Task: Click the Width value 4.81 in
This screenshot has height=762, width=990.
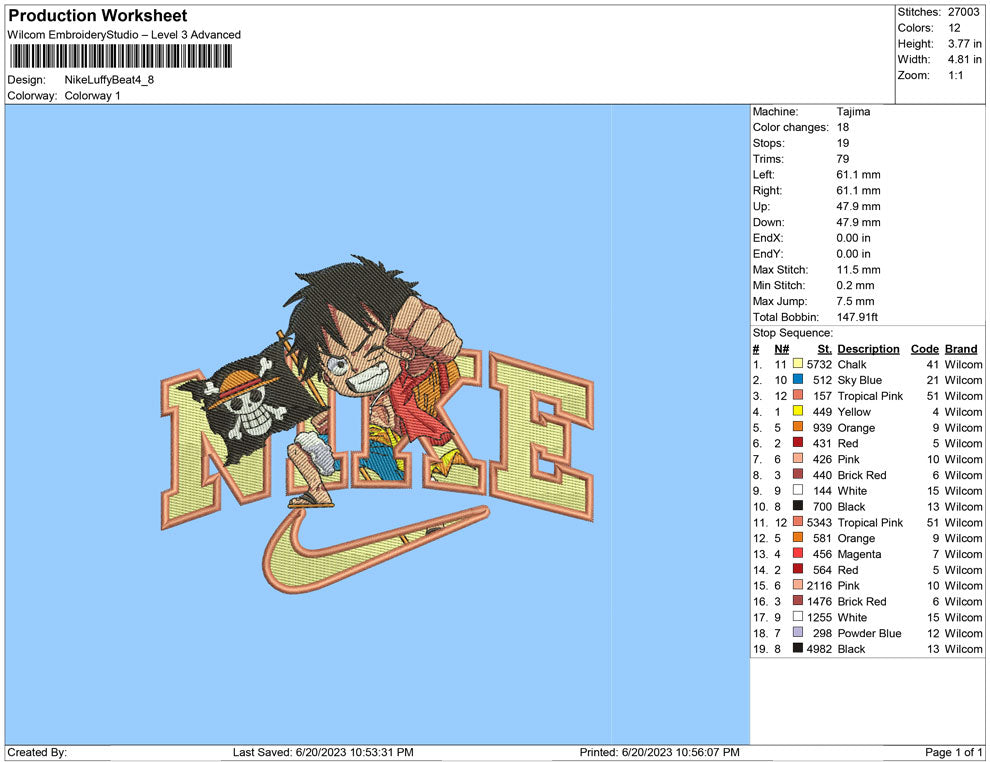Action: pos(964,59)
